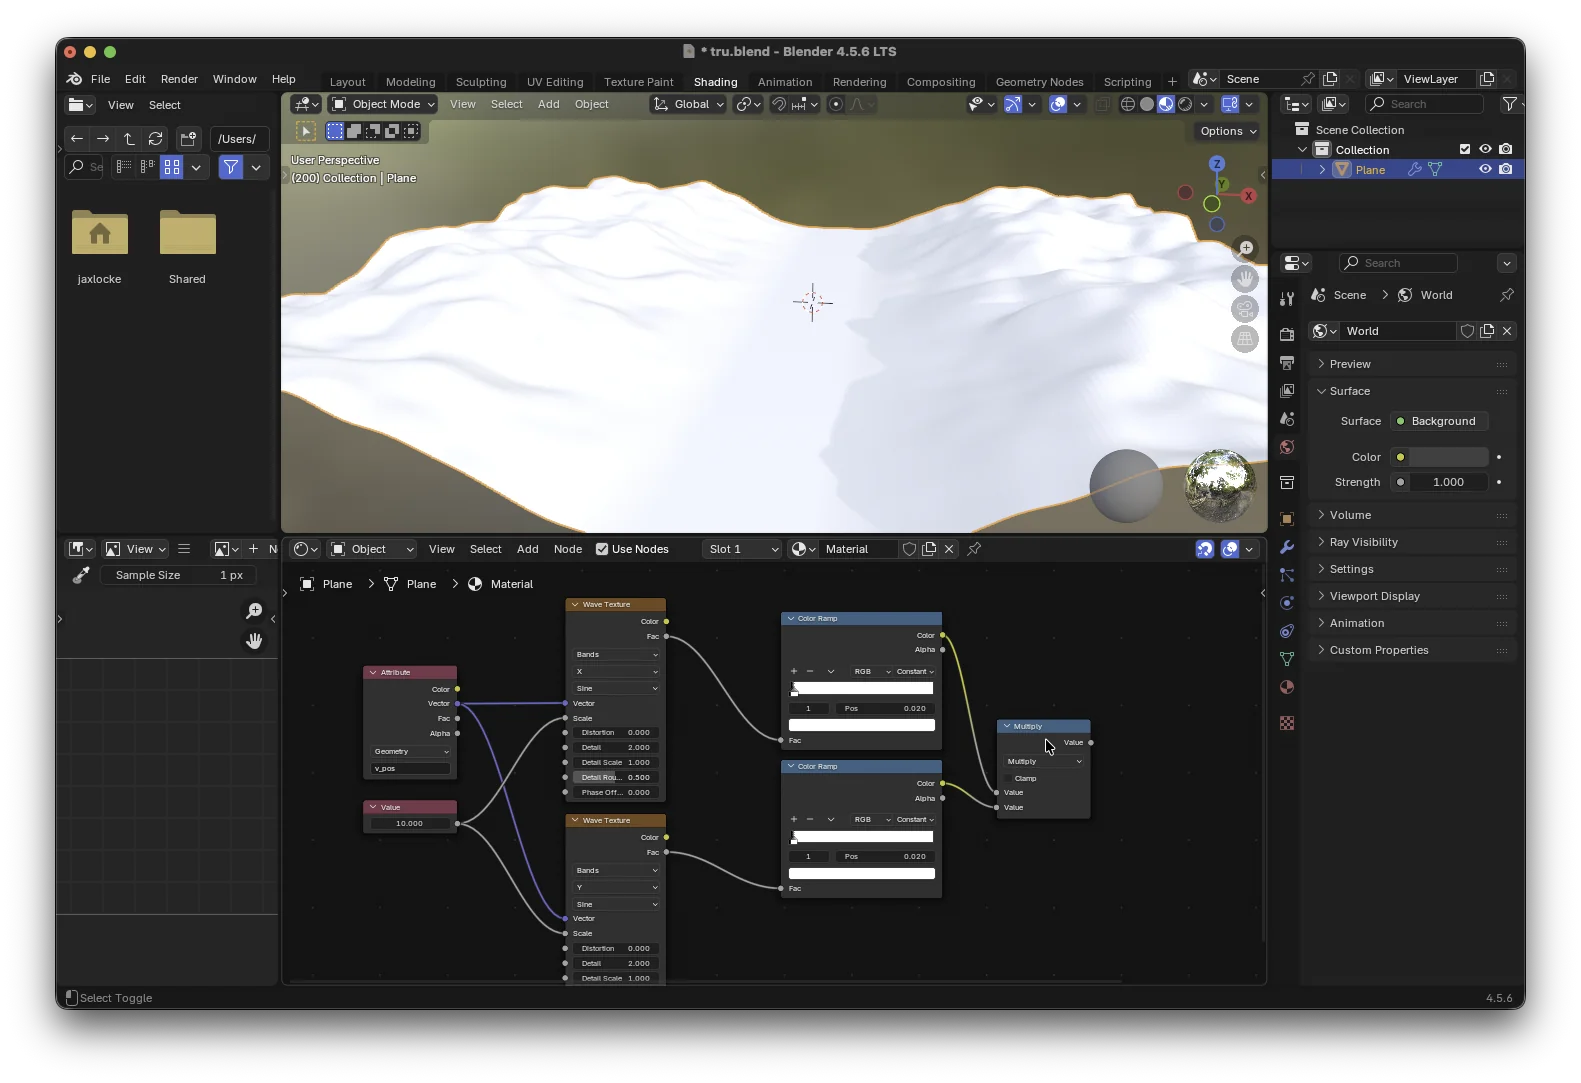Select the pan hand gizmo in viewport
This screenshot has width=1581, height=1083.
1245,279
